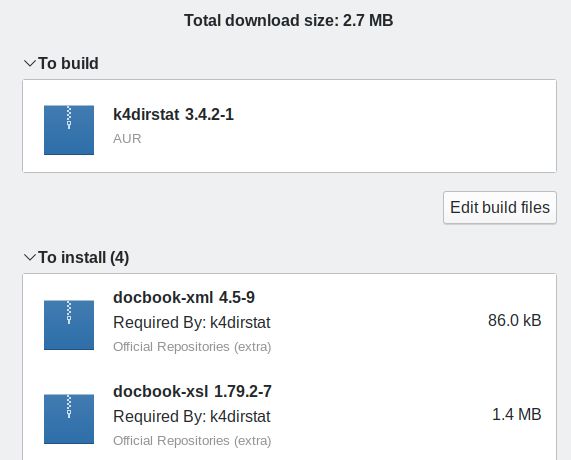Click Official Repositories (extra) under docbook-xml
Viewport: 571px width, 460px height.
[x=192, y=347]
